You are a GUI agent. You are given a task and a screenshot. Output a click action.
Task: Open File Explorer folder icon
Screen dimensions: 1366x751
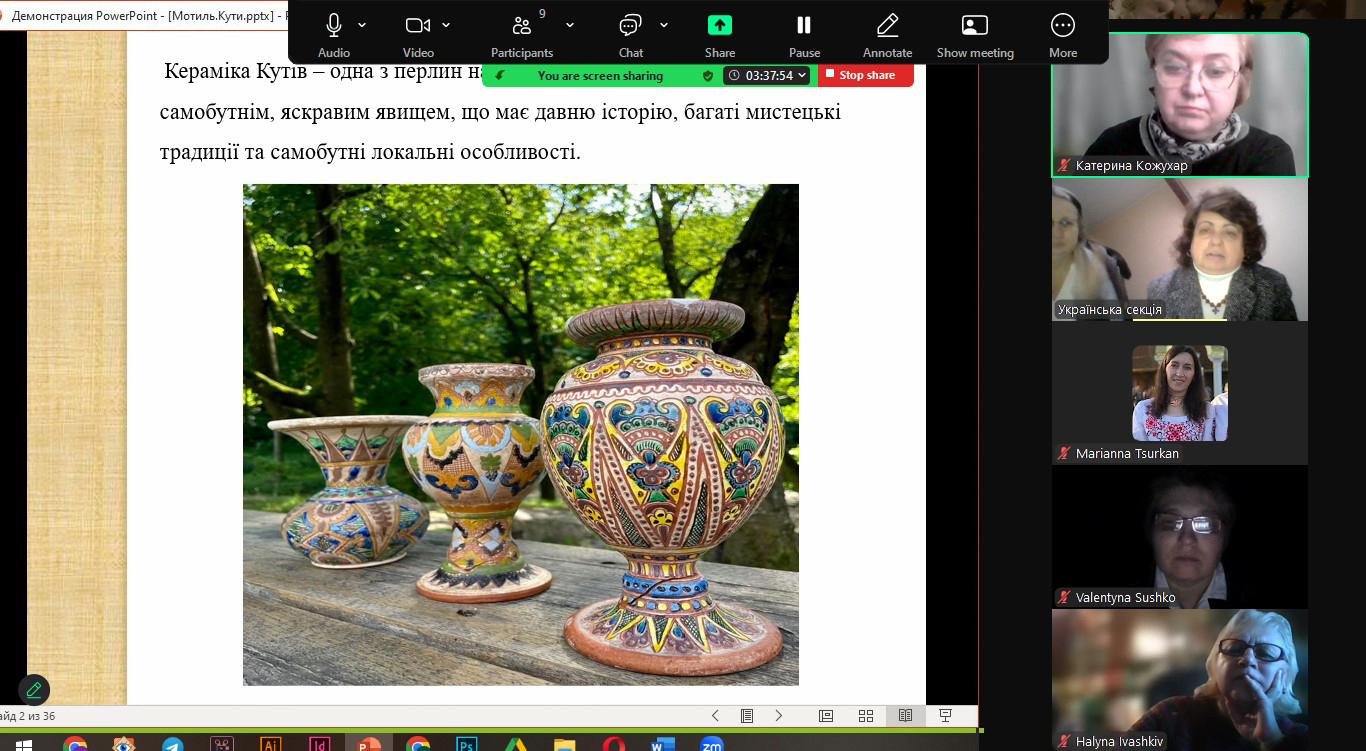565,744
